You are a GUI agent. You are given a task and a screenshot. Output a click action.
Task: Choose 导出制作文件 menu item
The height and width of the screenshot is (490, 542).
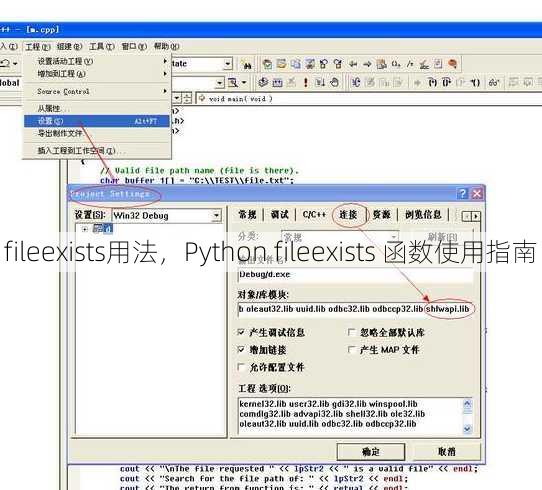coord(97,133)
